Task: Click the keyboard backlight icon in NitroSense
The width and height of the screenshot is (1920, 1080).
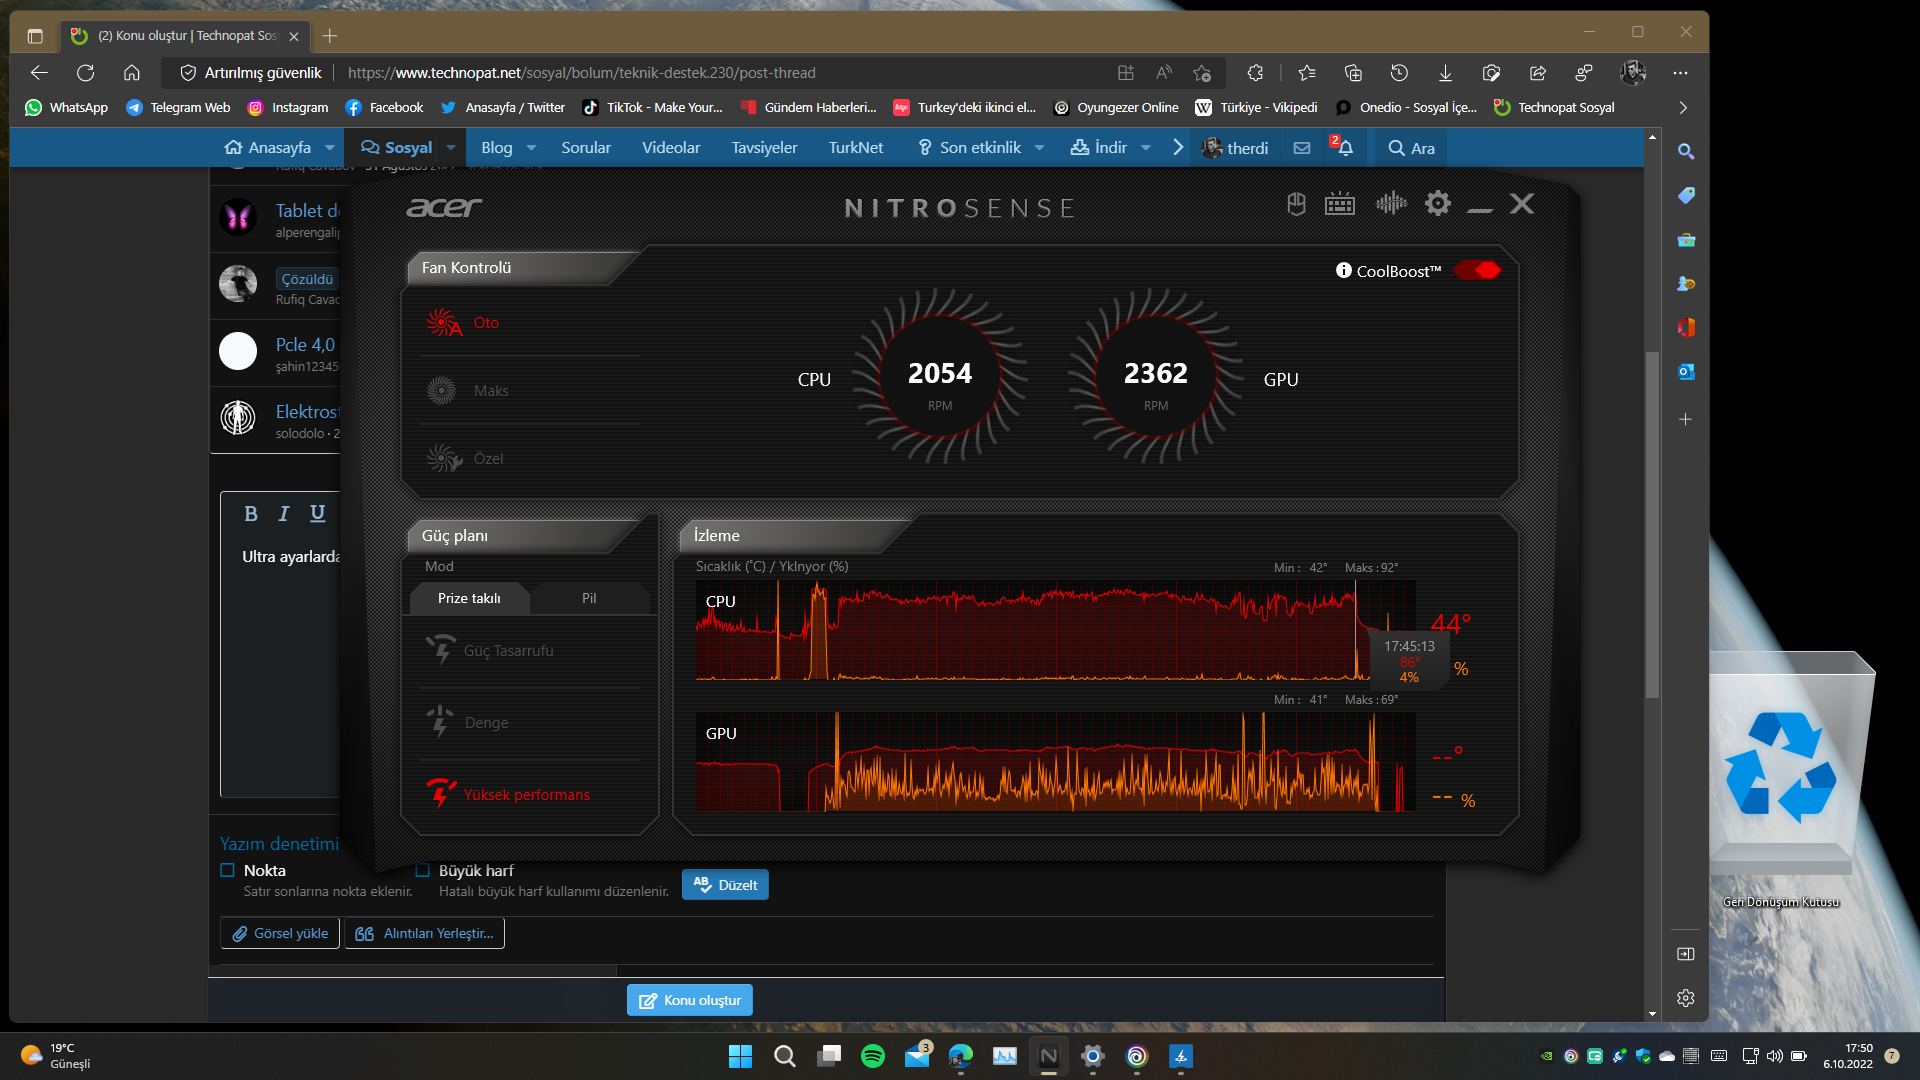Action: click(x=1339, y=204)
